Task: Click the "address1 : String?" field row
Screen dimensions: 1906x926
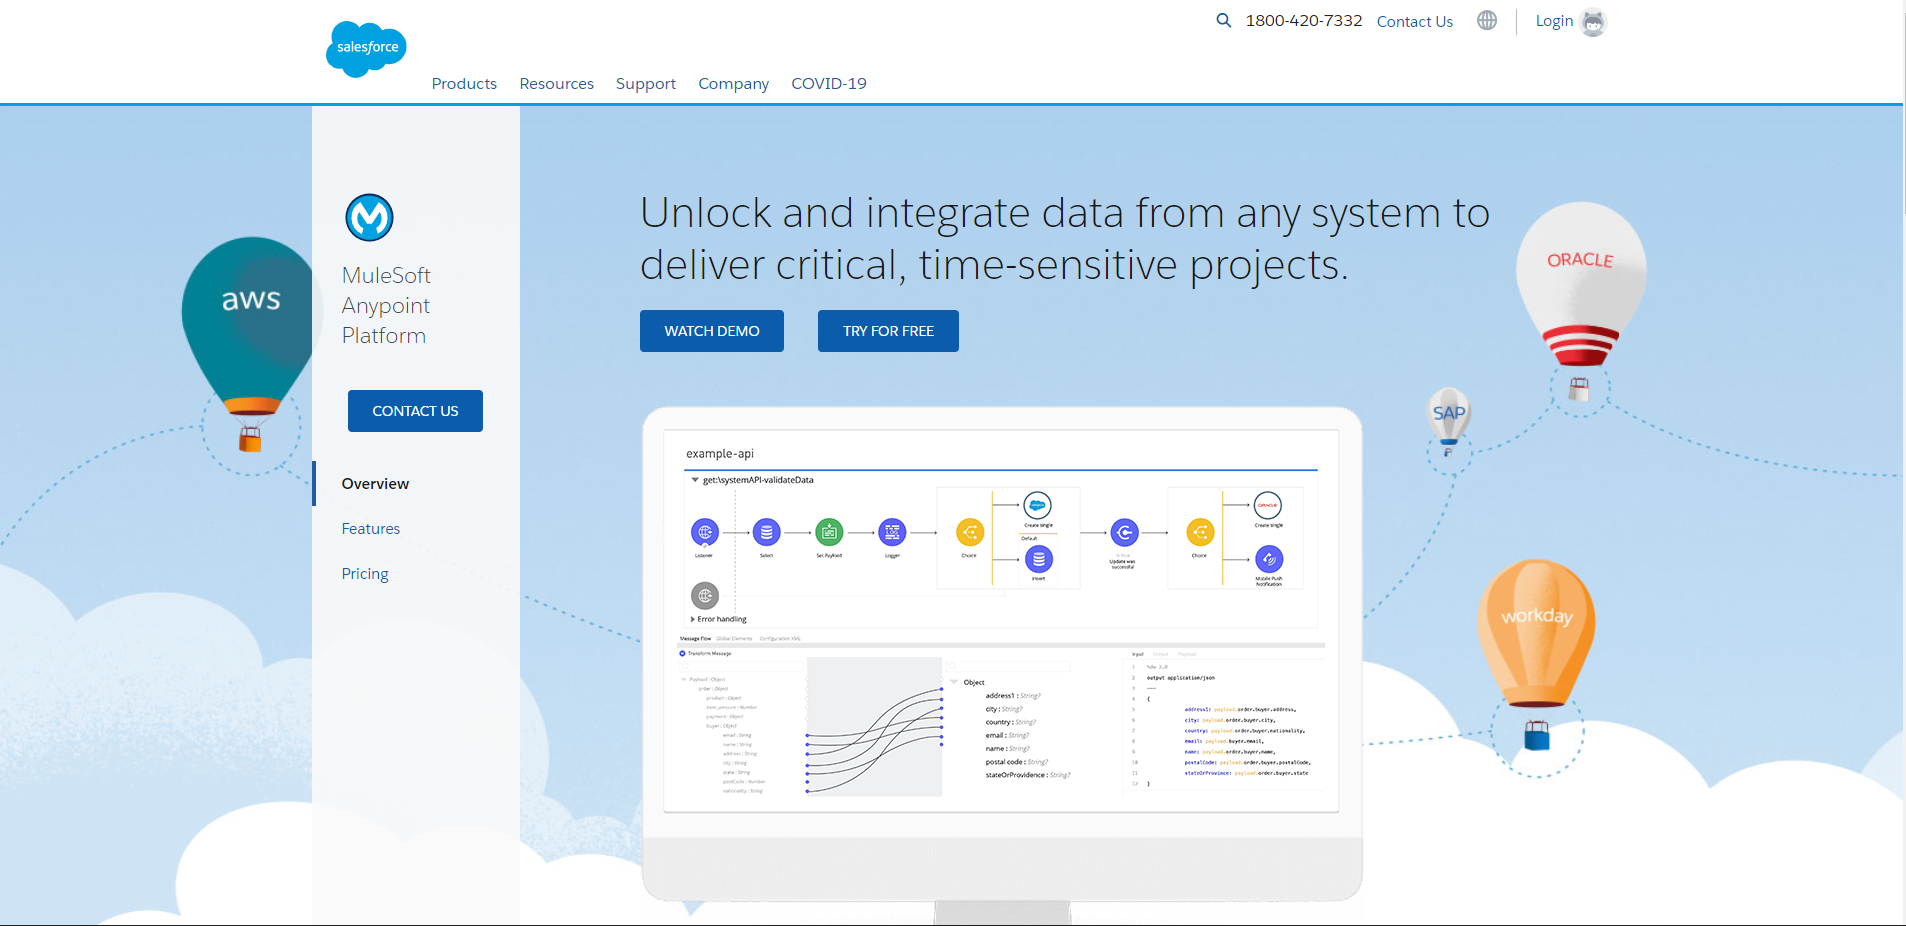Action: [1013, 696]
